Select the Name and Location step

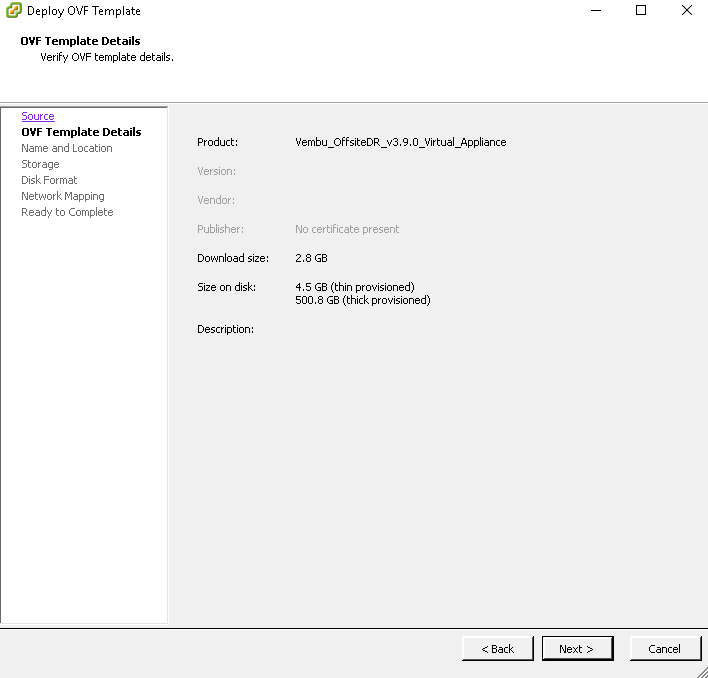[x=67, y=148]
